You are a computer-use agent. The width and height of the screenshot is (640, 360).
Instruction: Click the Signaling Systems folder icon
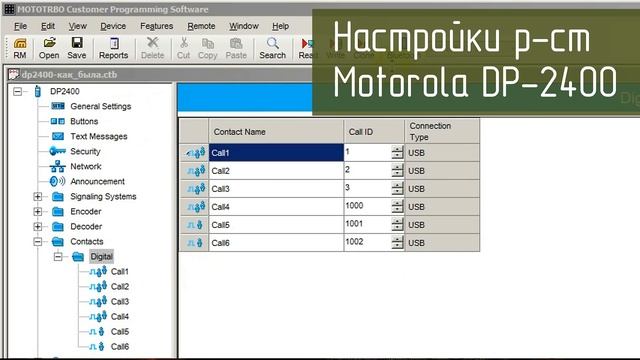pyautogui.click(x=58, y=196)
